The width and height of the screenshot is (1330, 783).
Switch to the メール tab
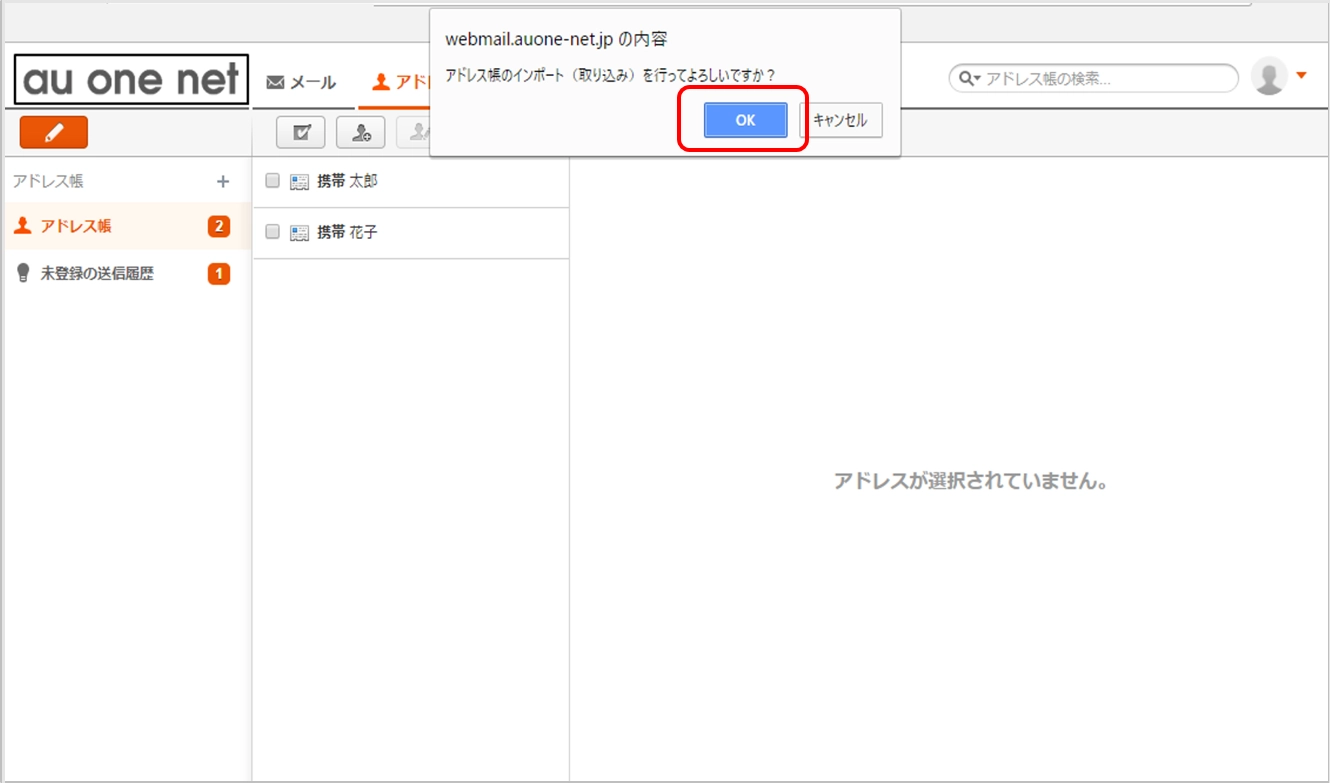click(x=302, y=83)
